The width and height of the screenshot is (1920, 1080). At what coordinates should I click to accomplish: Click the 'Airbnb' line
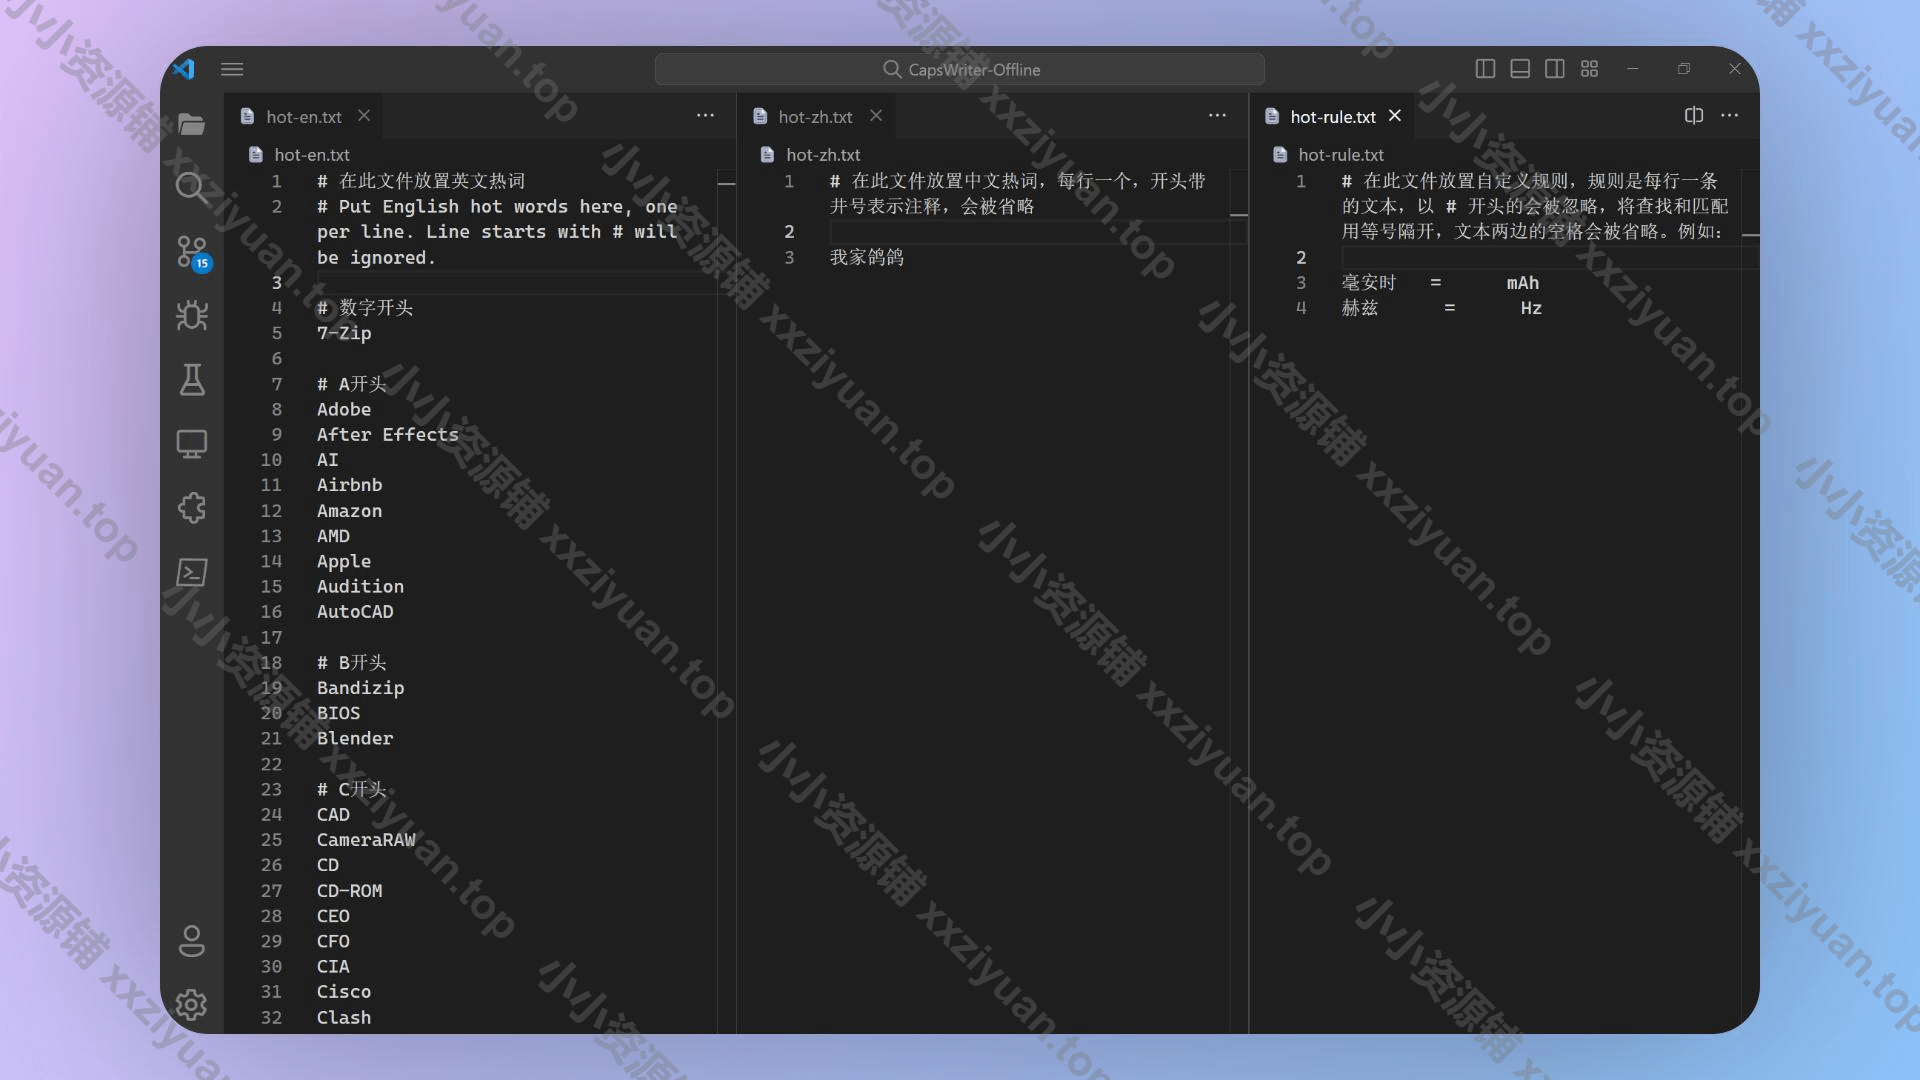pyautogui.click(x=349, y=485)
